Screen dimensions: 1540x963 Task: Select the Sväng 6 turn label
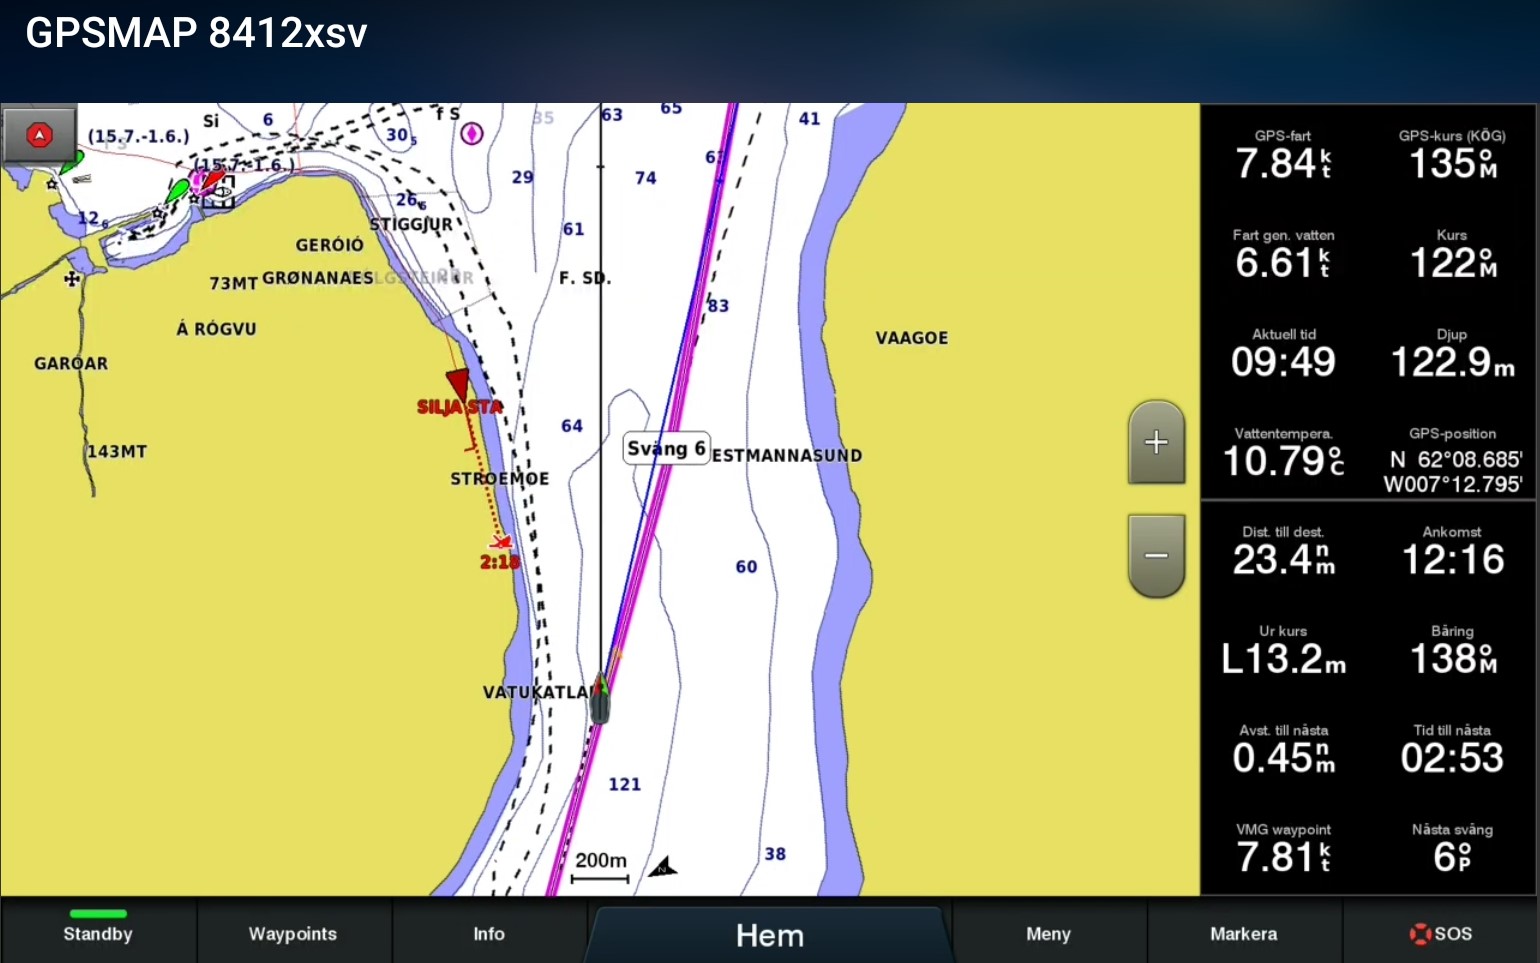point(666,448)
